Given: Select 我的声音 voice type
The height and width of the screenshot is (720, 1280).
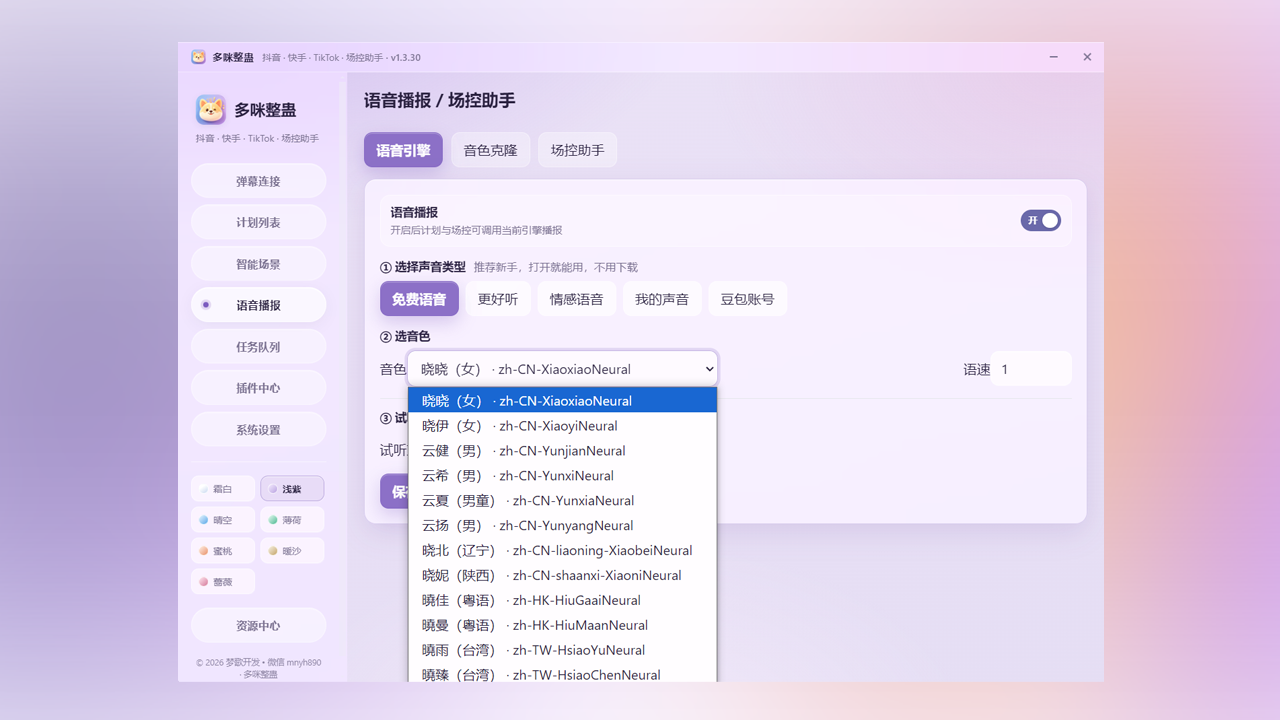Looking at the screenshot, I should point(662,299).
